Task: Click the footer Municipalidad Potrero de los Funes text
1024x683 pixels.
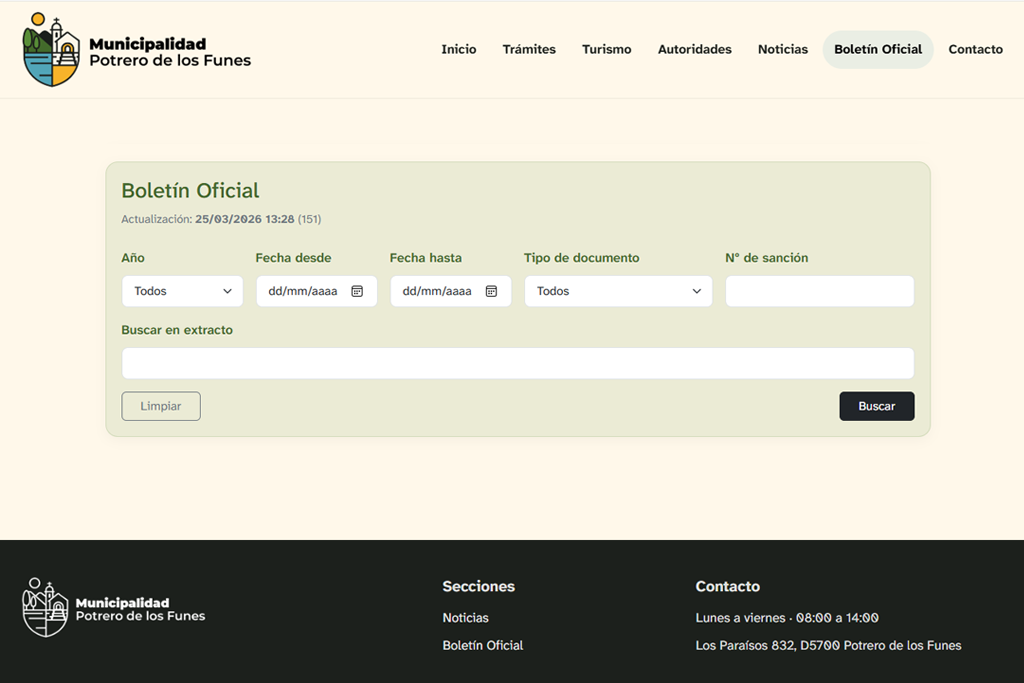Action: coord(140,609)
